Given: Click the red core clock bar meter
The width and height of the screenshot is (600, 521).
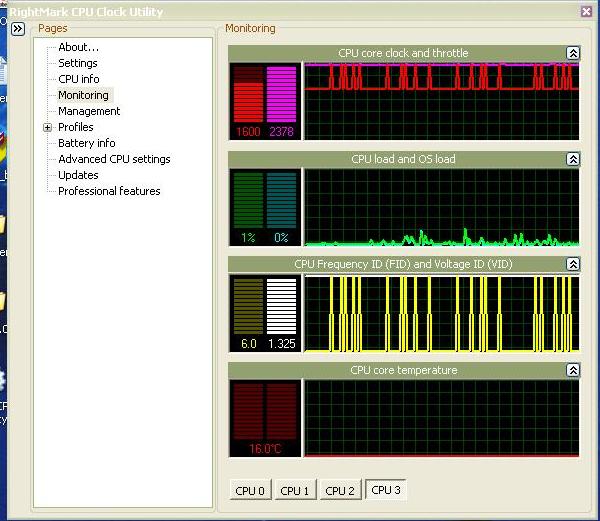Looking at the screenshot, I should pyautogui.click(x=248, y=94).
